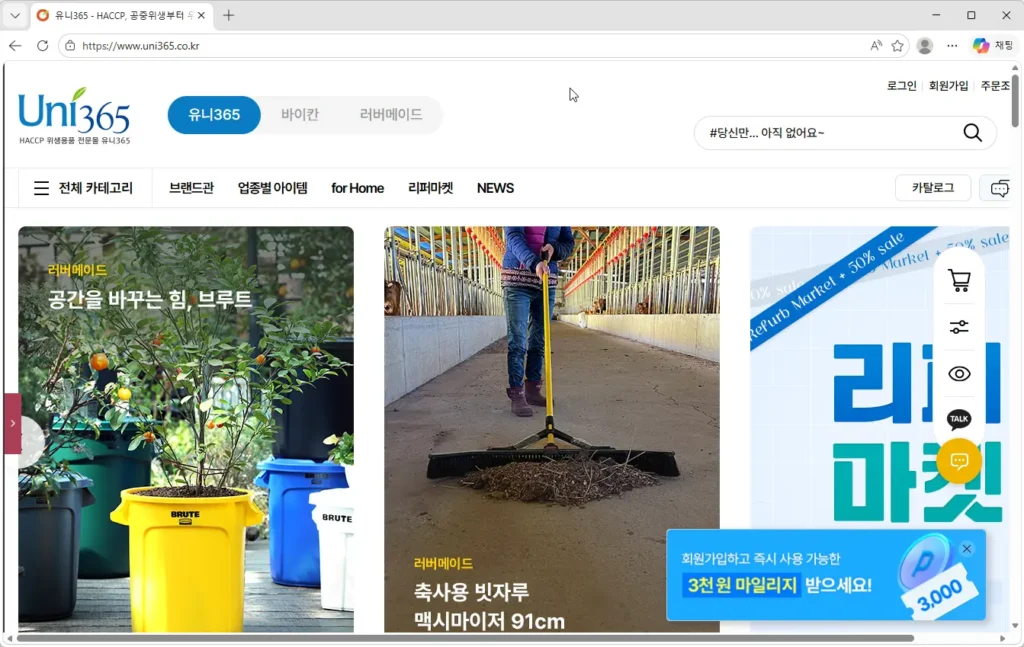Click the 3천원 마일리지 받으세요 popup
Image resolution: width=1024 pixels, height=647 pixels.
(825, 575)
